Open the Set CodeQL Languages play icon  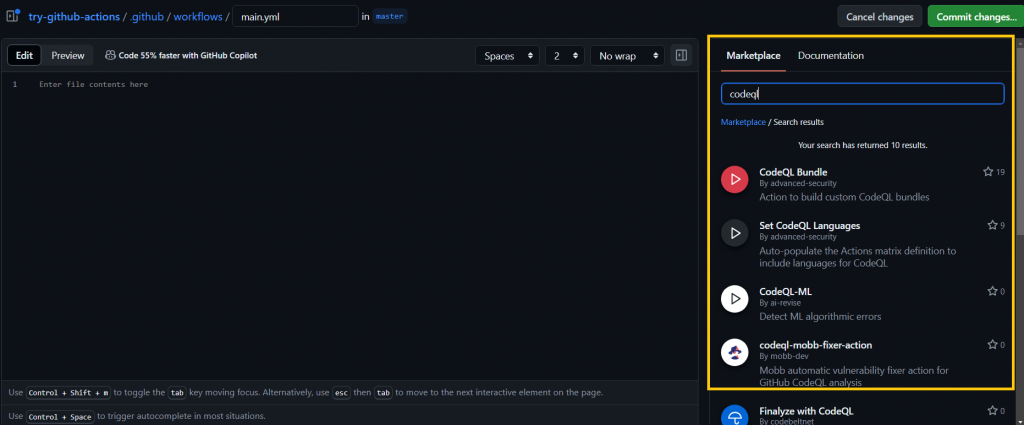pos(735,232)
